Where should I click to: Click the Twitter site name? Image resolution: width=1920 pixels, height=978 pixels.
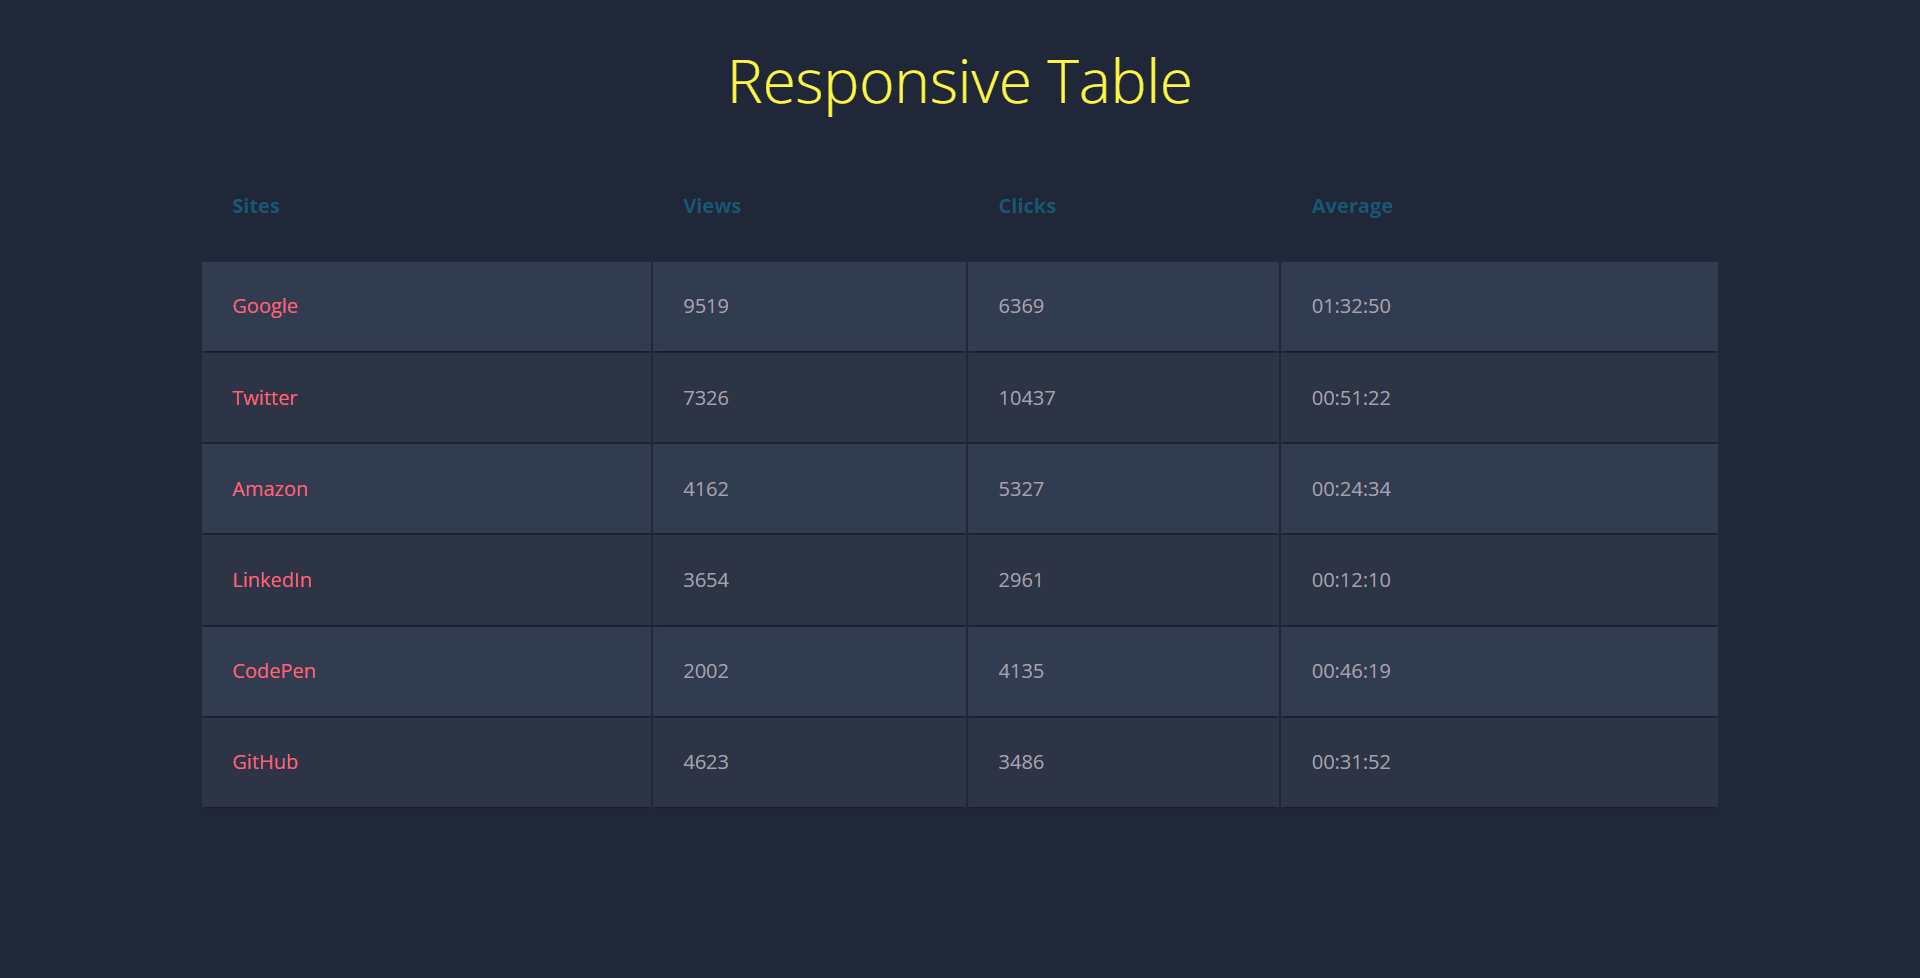265,398
